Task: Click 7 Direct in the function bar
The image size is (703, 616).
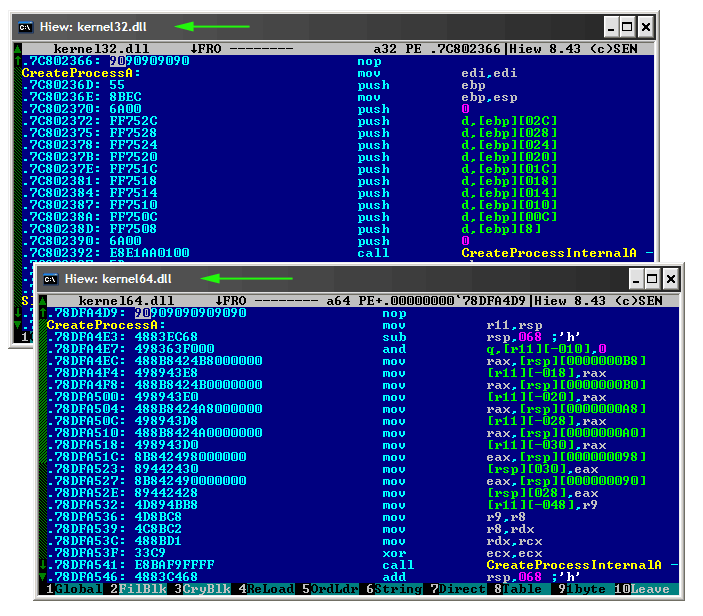Action: [459, 590]
